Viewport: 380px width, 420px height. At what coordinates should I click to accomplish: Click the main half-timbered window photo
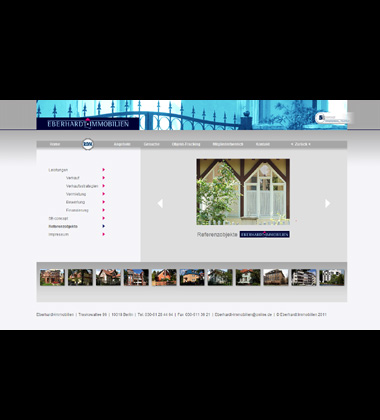[x=243, y=192]
